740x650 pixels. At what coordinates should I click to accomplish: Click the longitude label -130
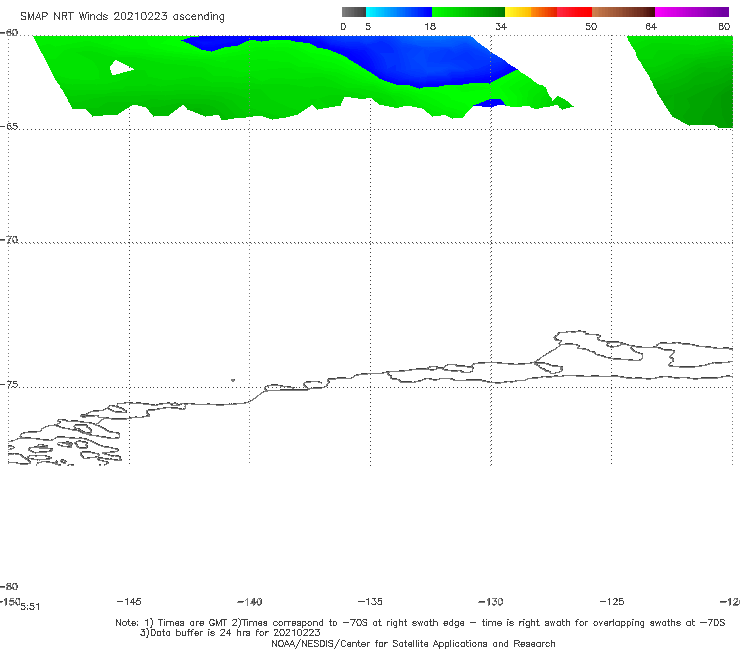click(491, 602)
